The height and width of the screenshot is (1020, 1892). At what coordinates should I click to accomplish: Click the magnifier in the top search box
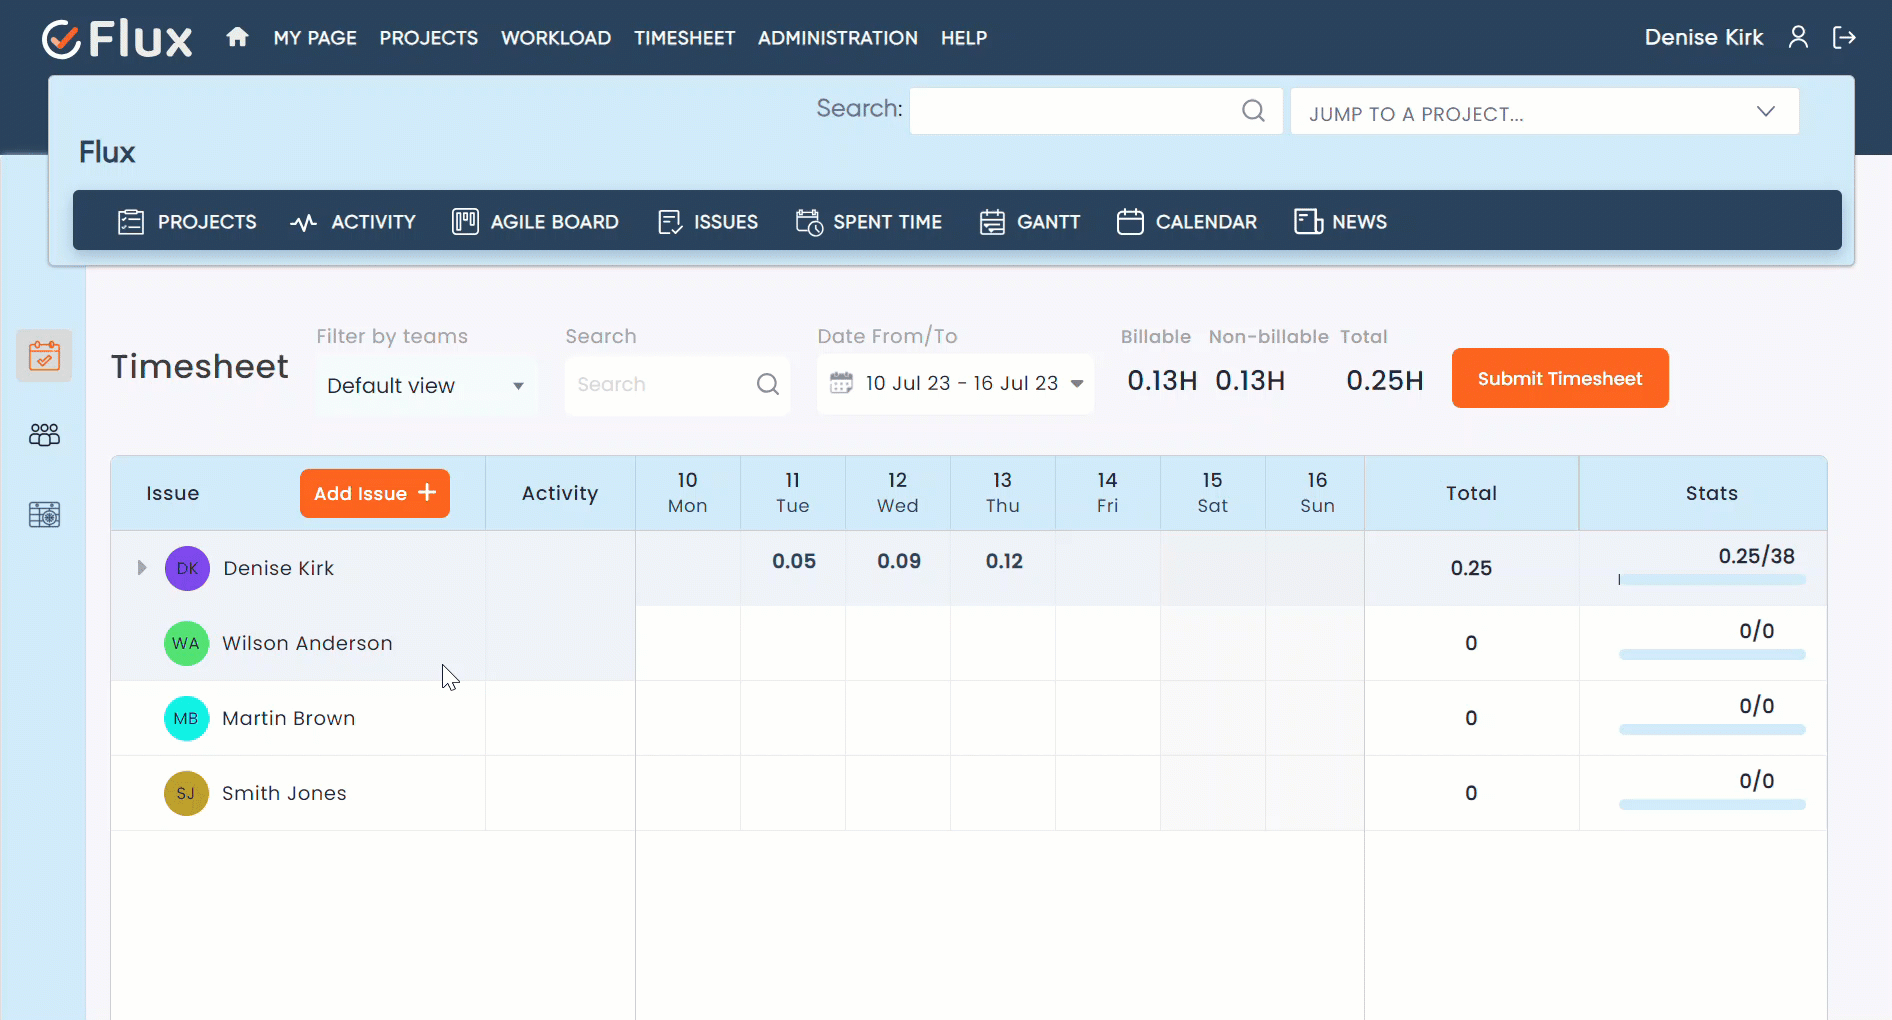click(1253, 111)
